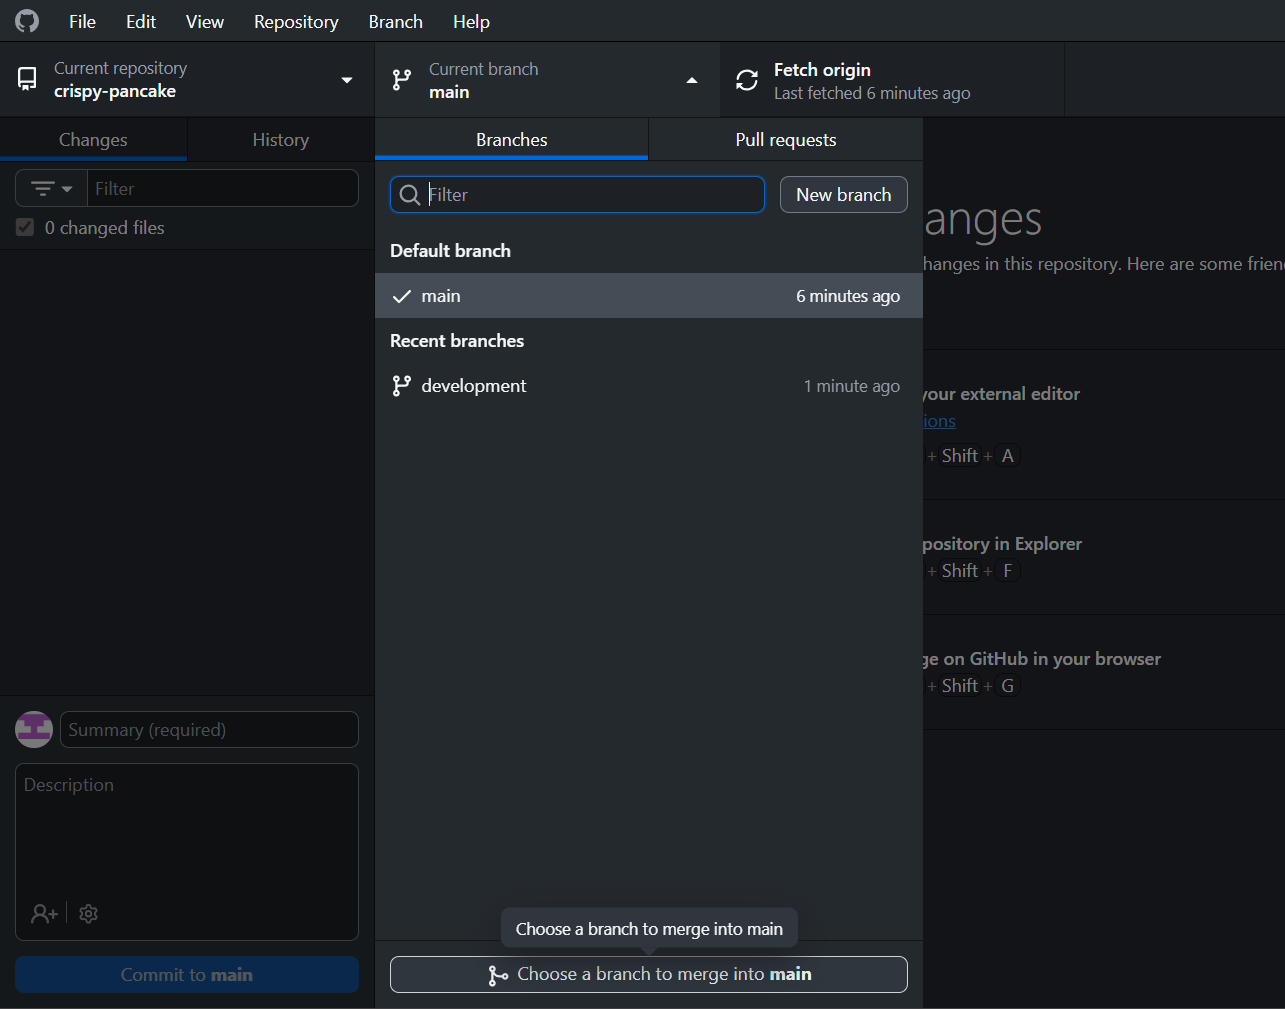
Task: Click Fetch origin button
Action: click(x=892, y=80)
